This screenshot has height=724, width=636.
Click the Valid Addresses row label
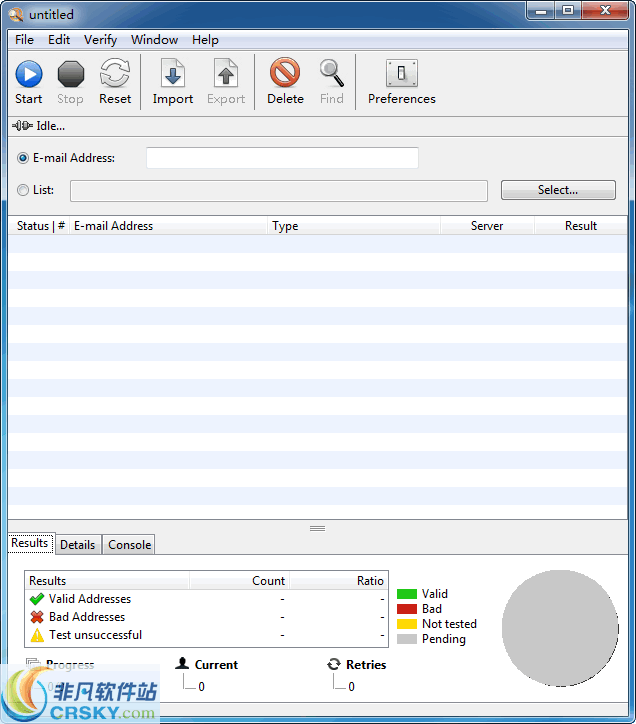[90, 599]
